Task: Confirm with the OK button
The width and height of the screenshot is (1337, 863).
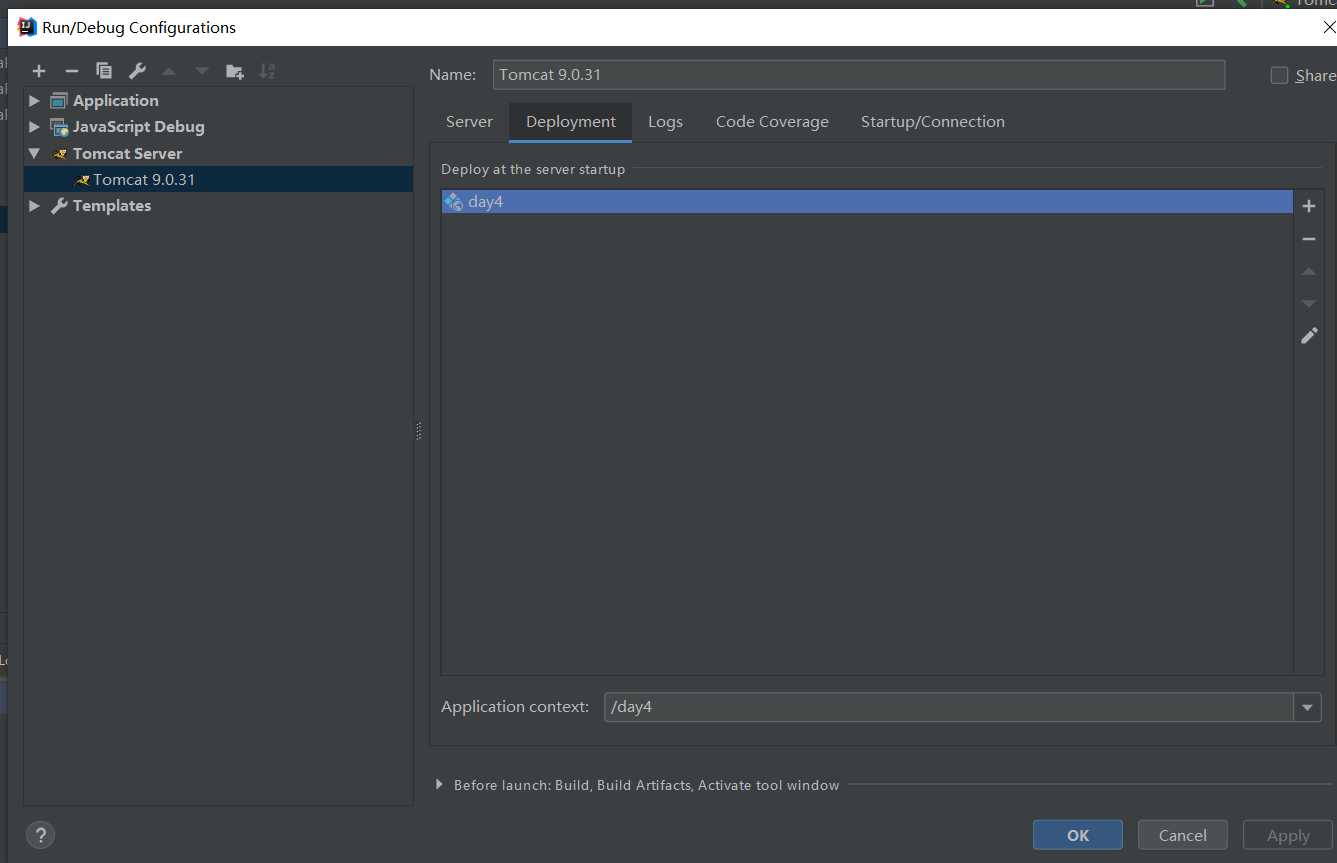Action: [1078, 835]
